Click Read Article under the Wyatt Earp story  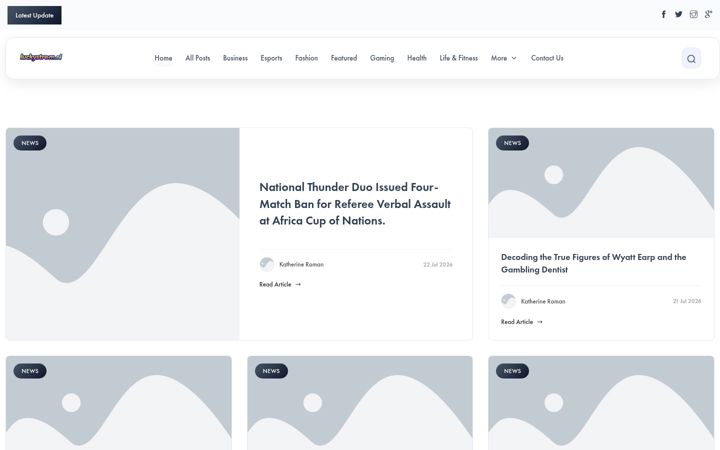coord(517,322)
